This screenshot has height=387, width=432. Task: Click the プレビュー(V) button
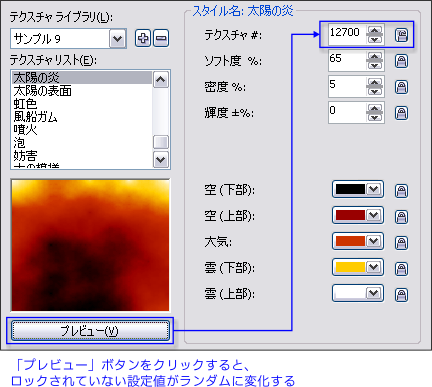[90, 331]
